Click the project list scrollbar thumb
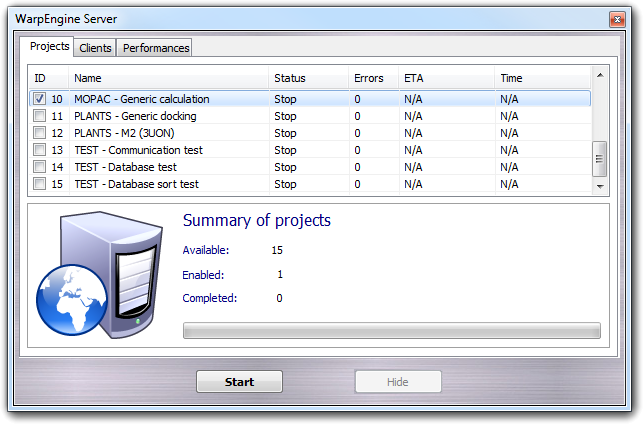This screenshot has height=424, width=643. coord(600,157)
